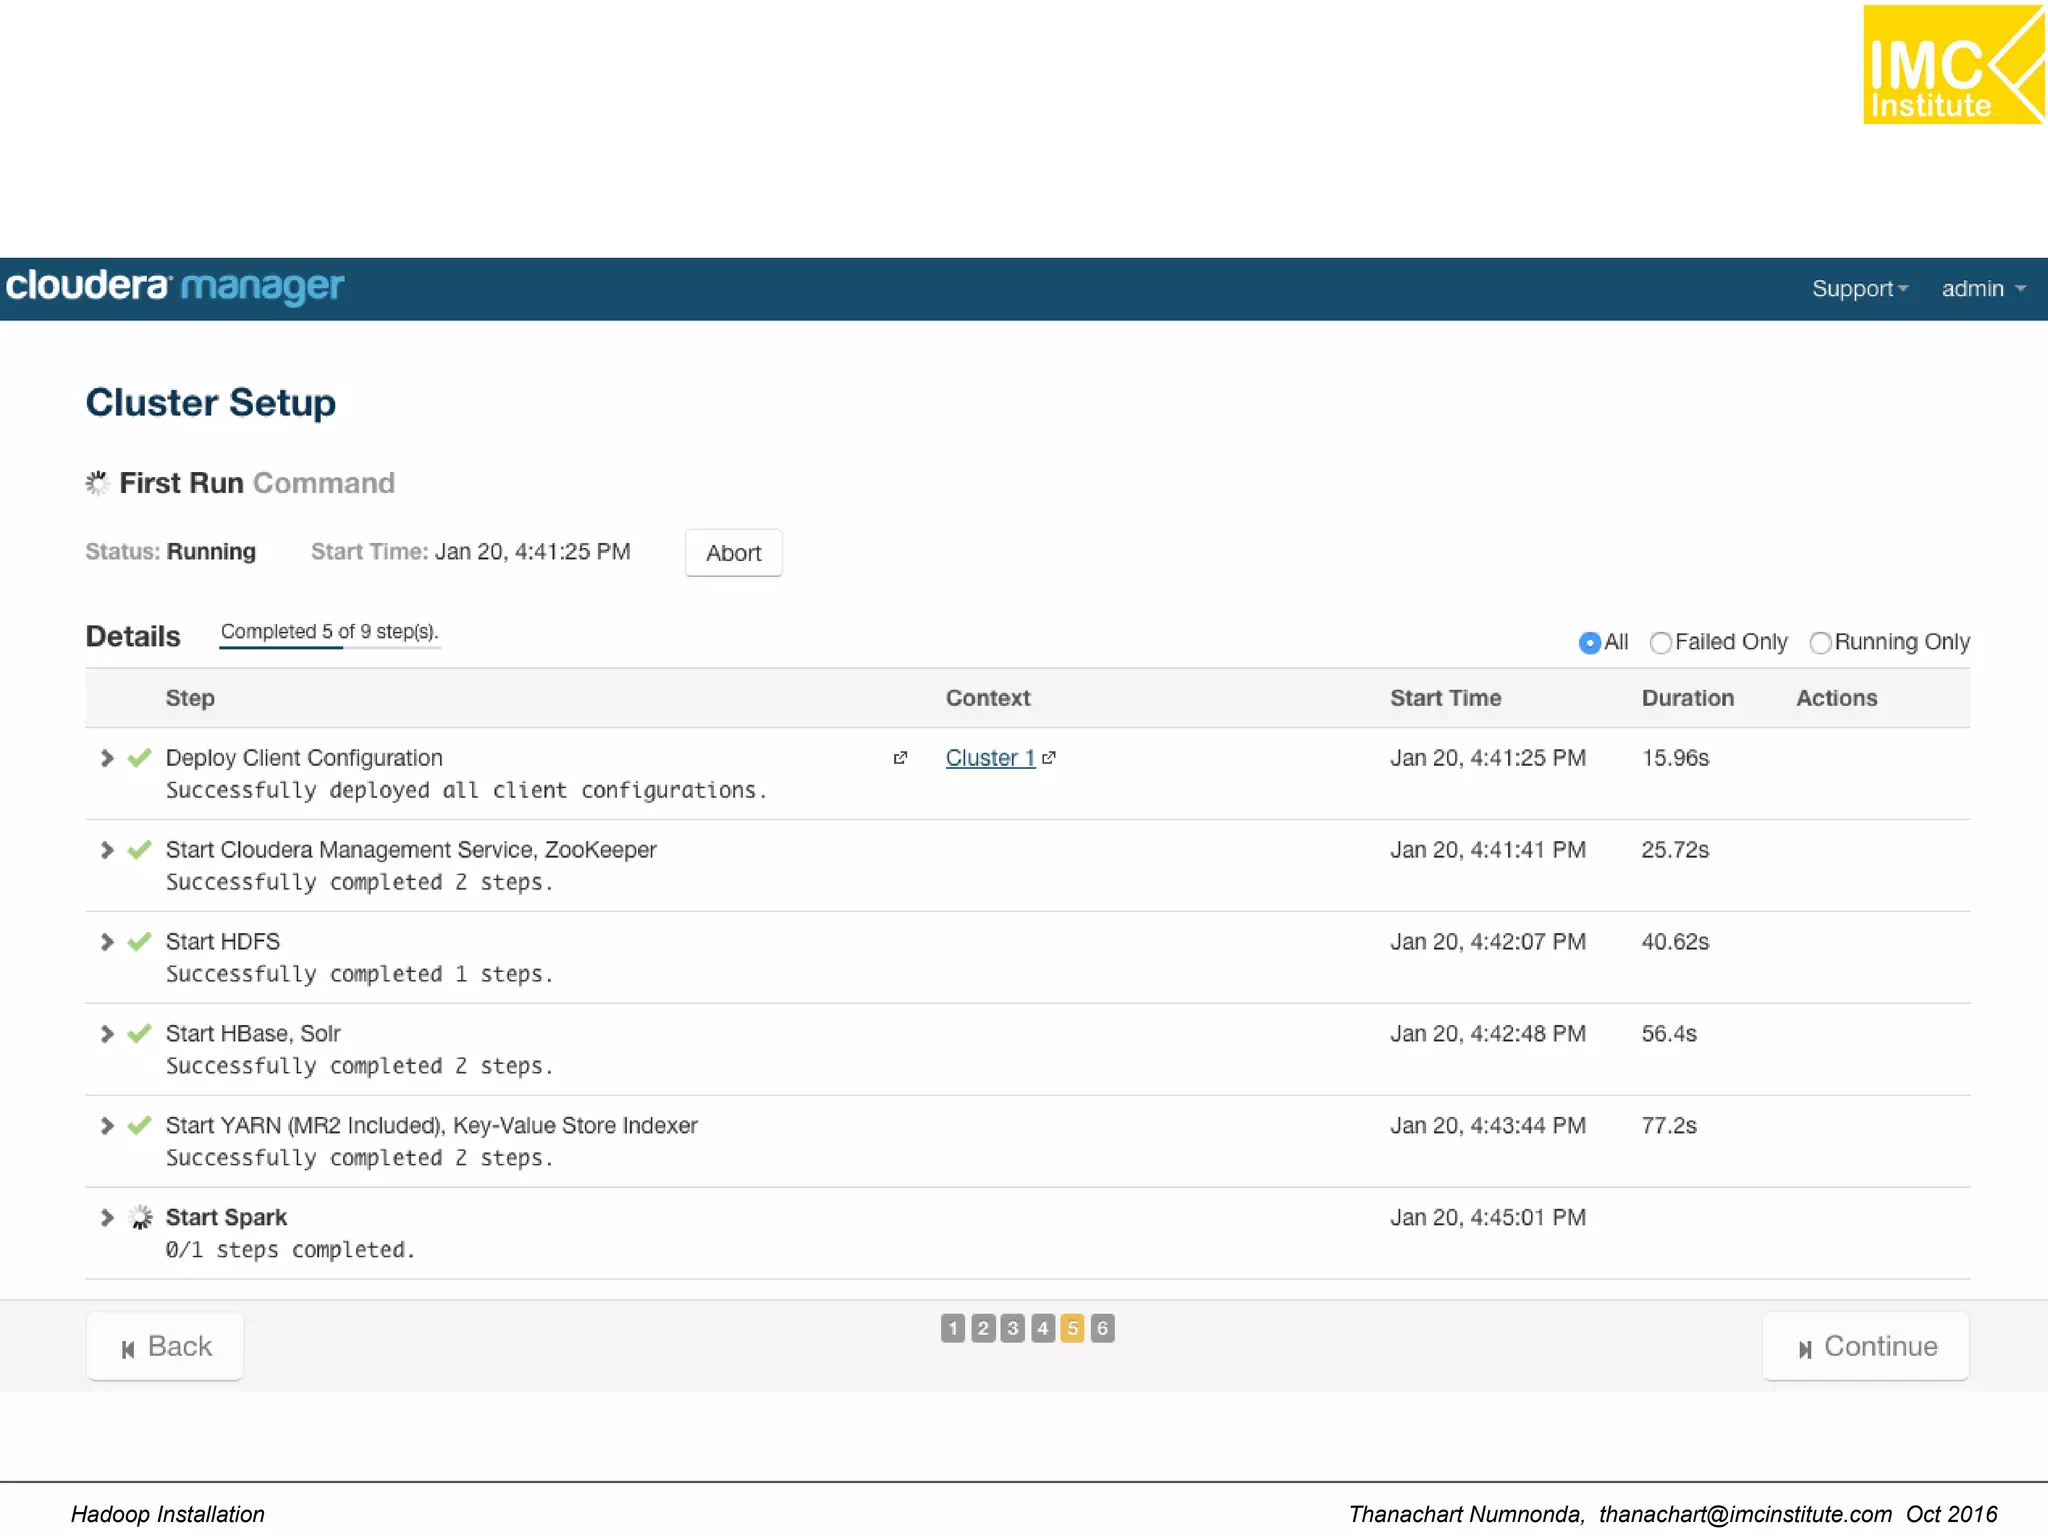
Task: Click start time Jan 20, 4:42:07 PM
Action: tap(1488, 942)
